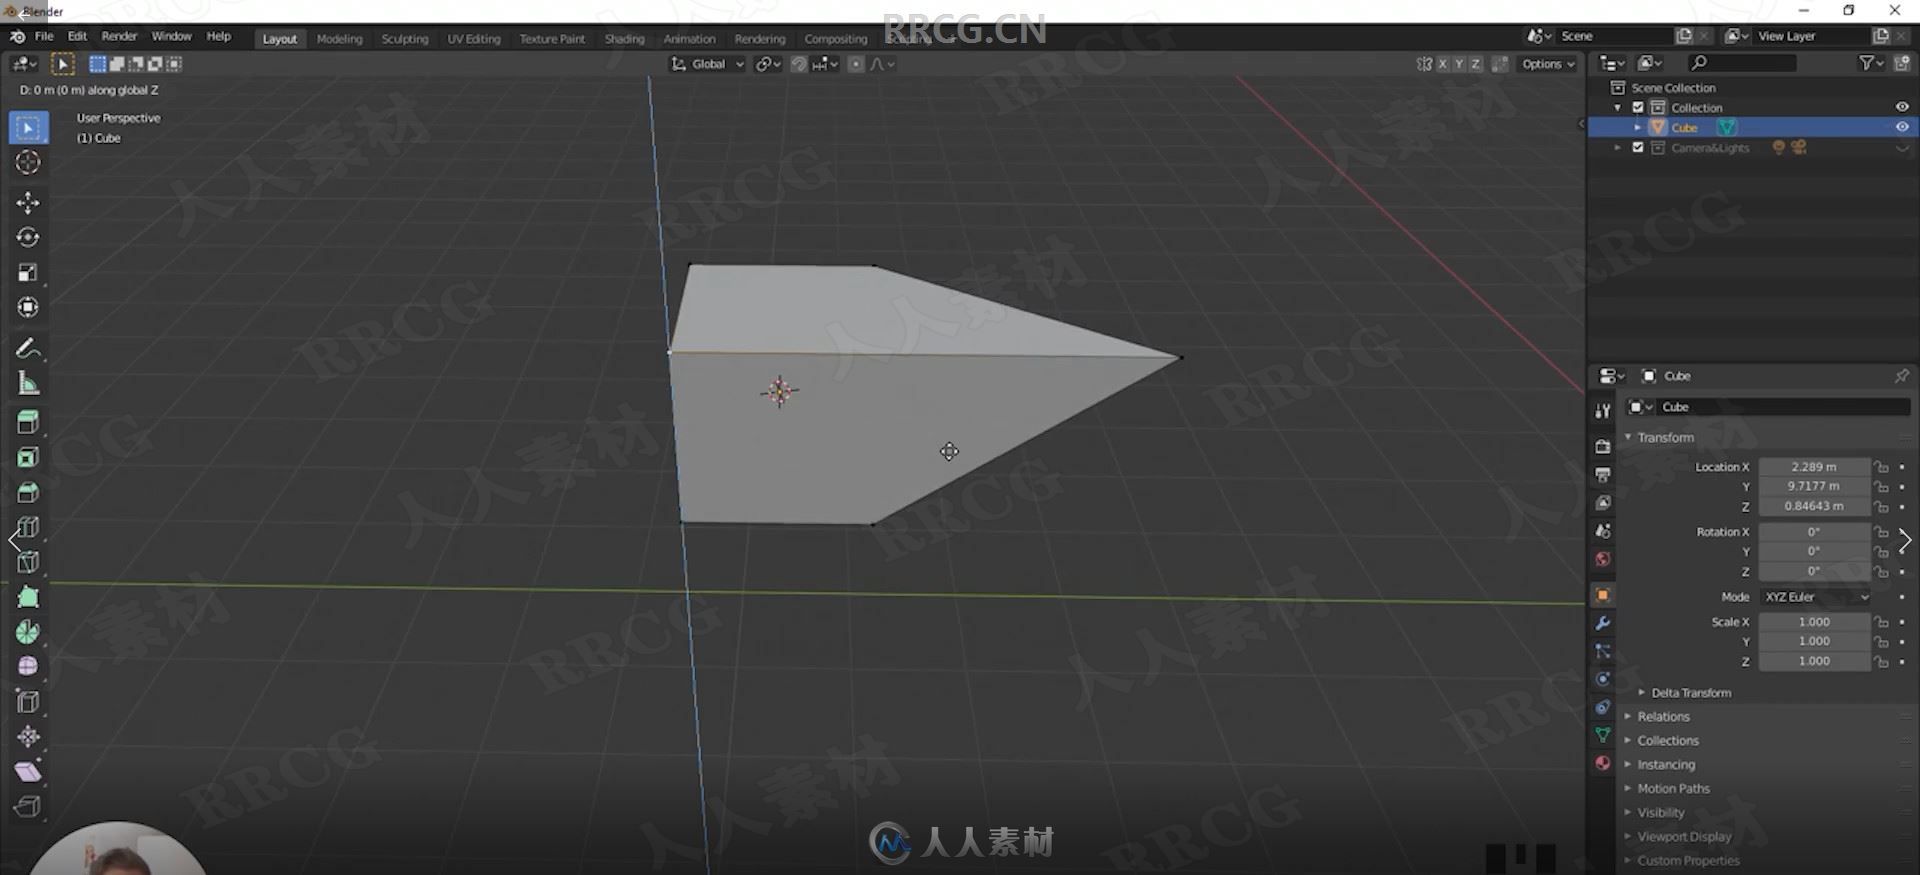Activate the 3D Cursor tool
Viewport: 1920px width, 875px height.
pos(28,162)
